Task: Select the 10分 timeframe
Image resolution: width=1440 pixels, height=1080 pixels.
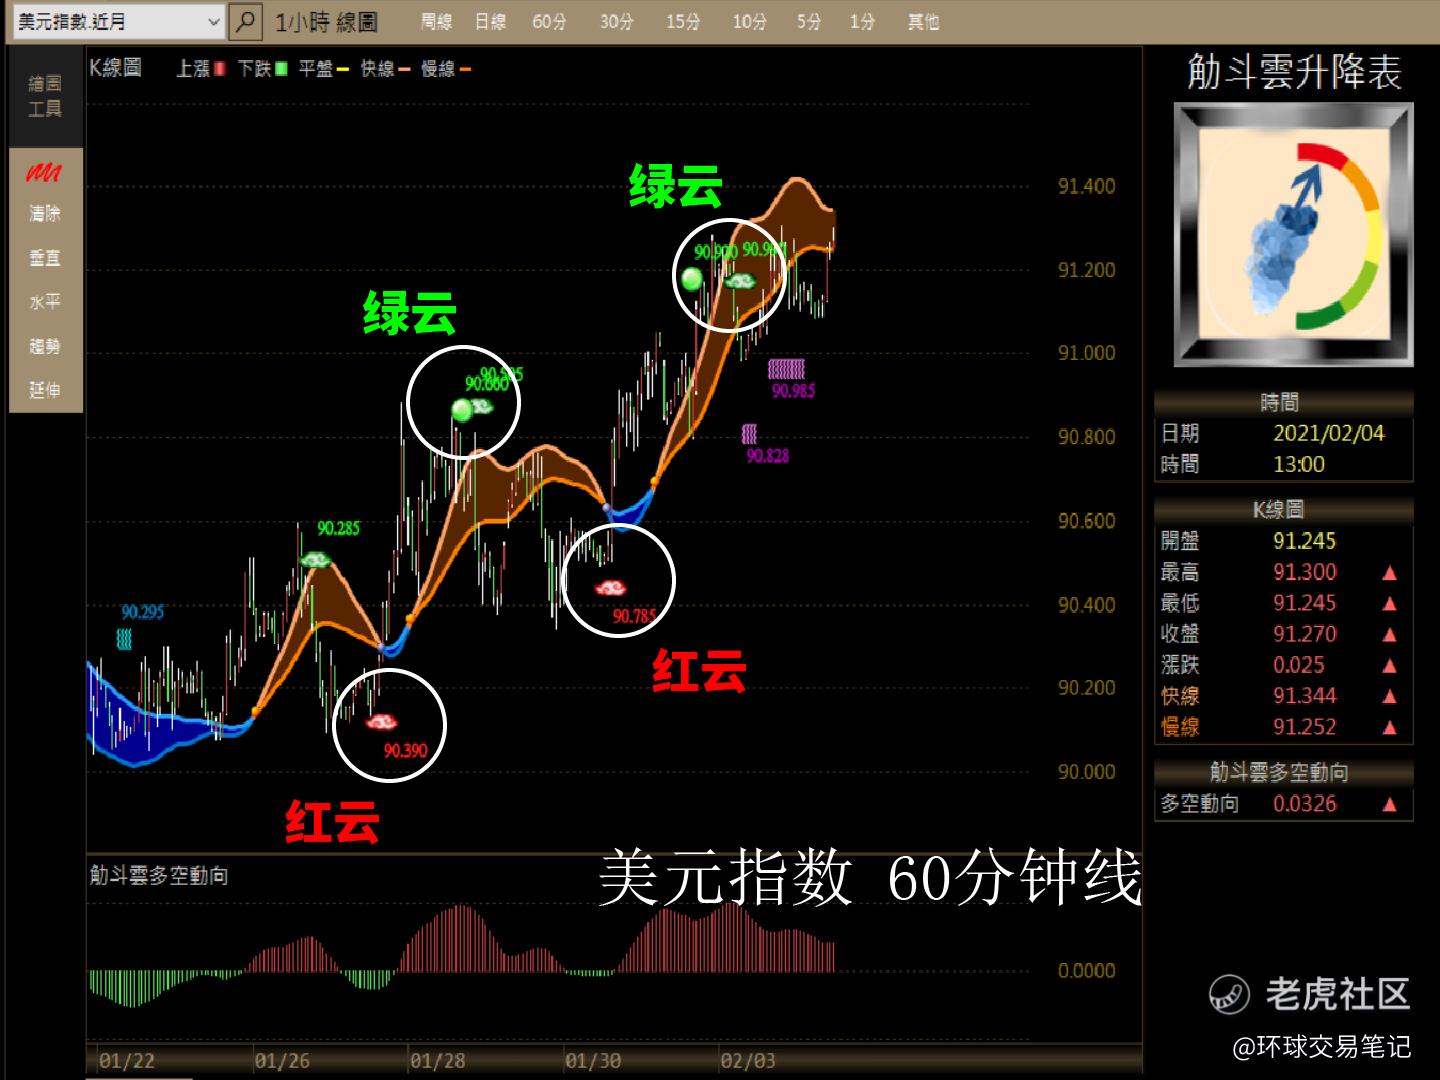Action: [749, 21]
